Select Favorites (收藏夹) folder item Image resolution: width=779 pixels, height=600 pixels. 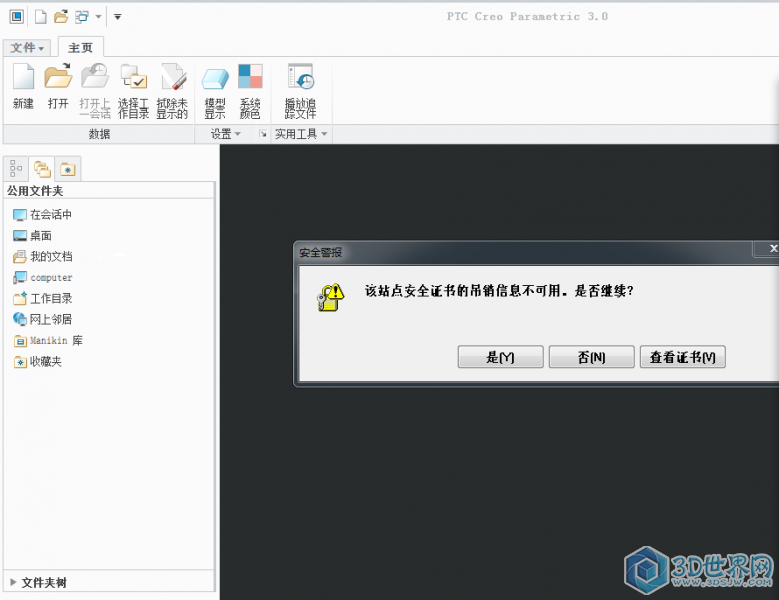coord(38,362)
